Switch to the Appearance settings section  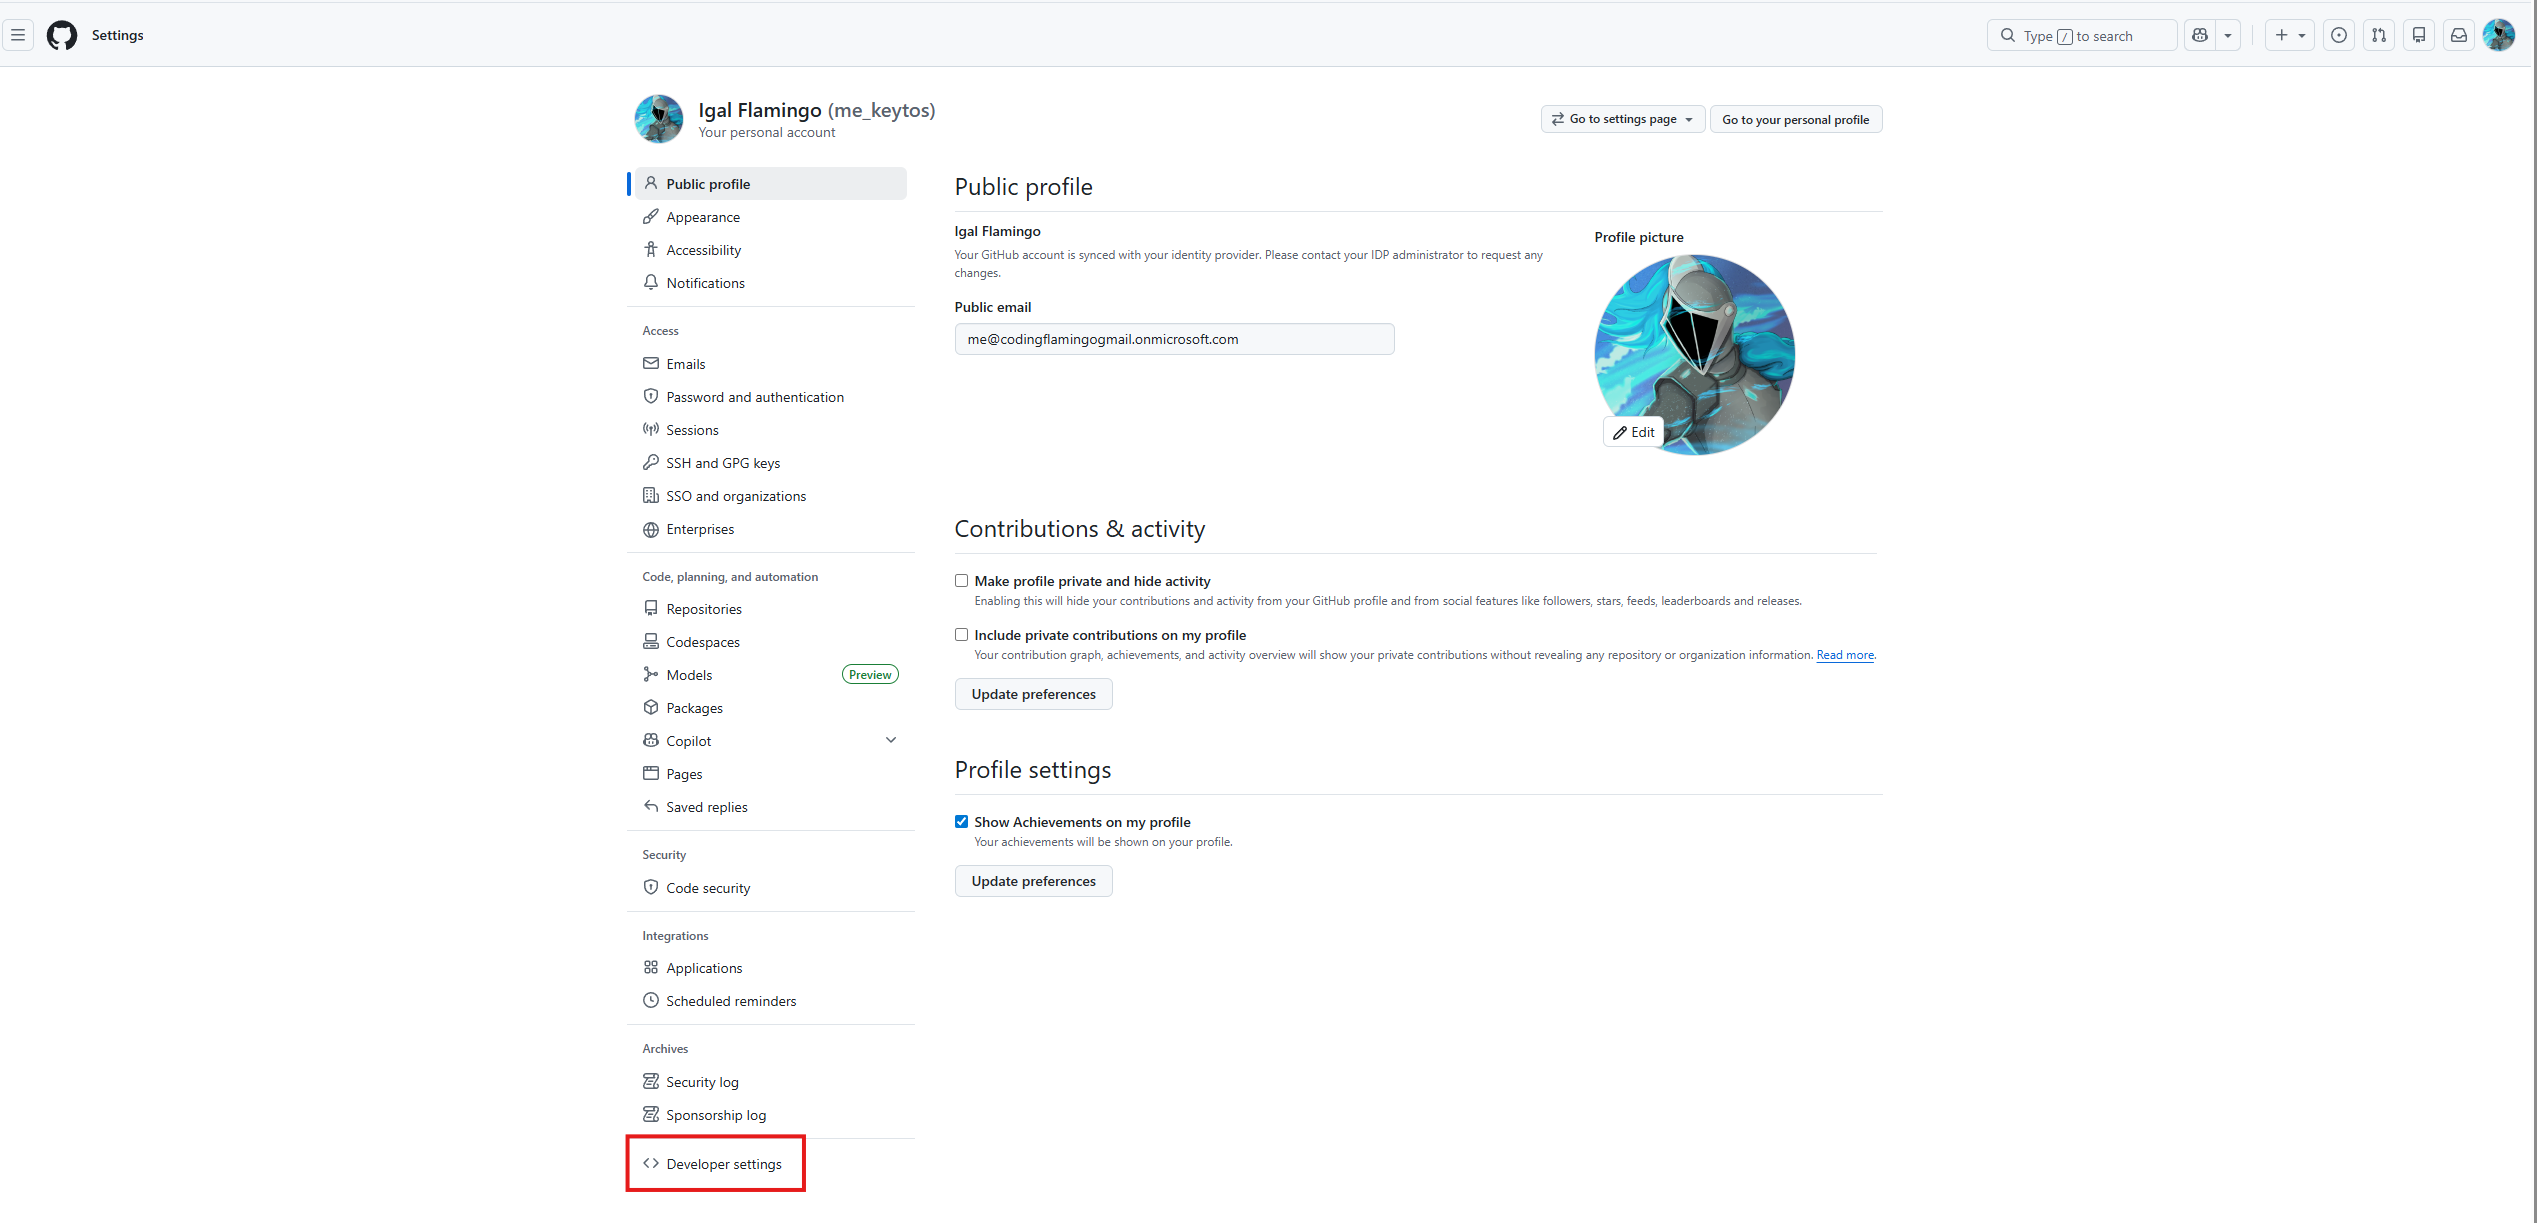[x=703, y=217]
